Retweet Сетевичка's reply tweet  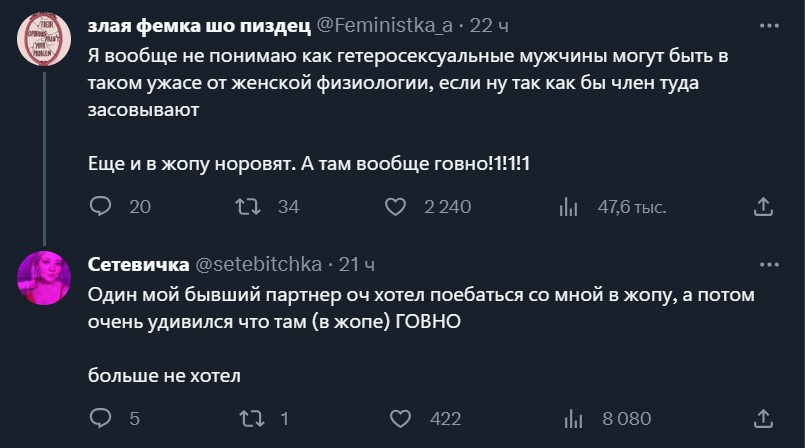tap(246, 418)
